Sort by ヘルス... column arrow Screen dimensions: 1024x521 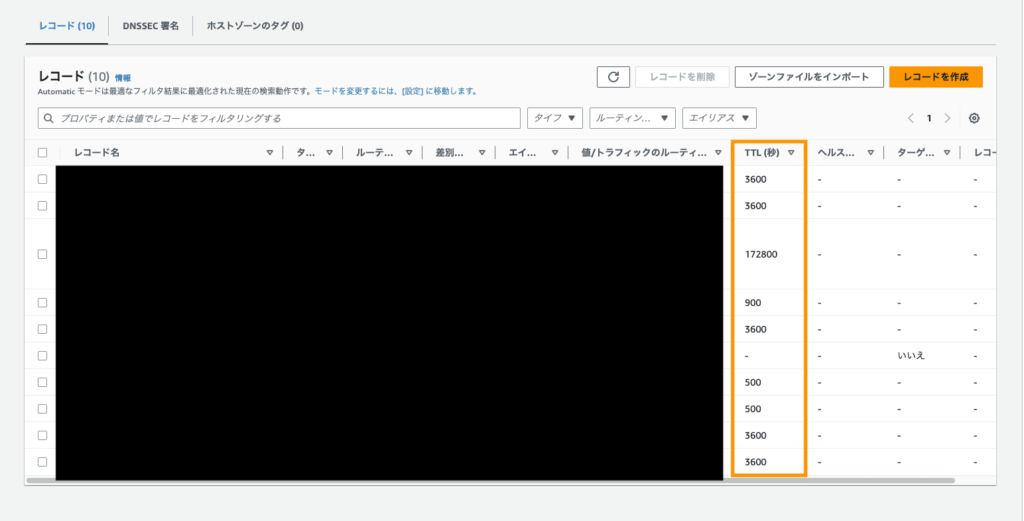pos(870,153)
